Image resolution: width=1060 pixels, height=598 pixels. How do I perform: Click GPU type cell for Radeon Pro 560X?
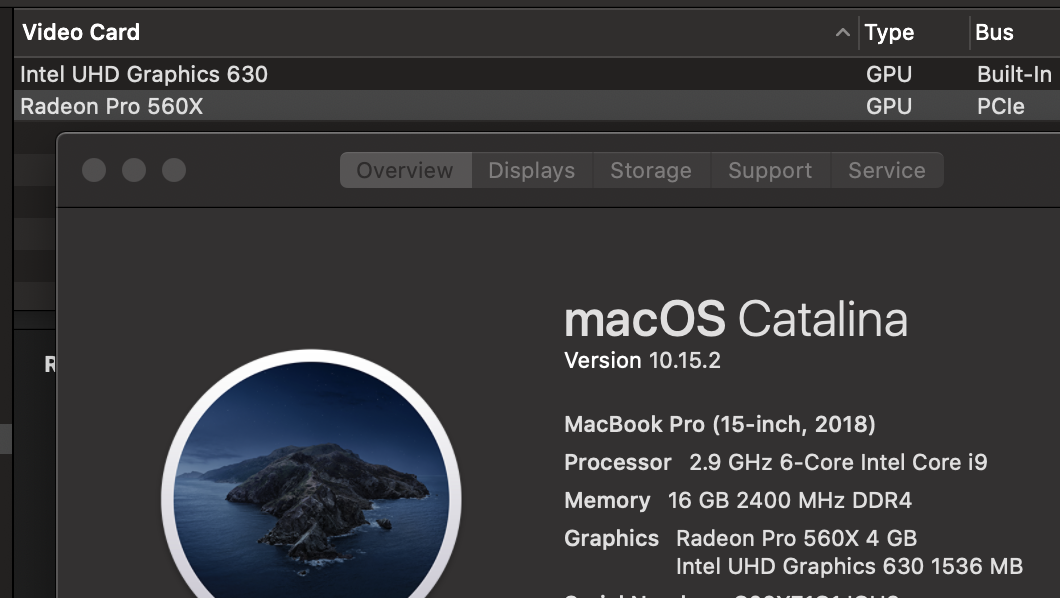(889, 106)
